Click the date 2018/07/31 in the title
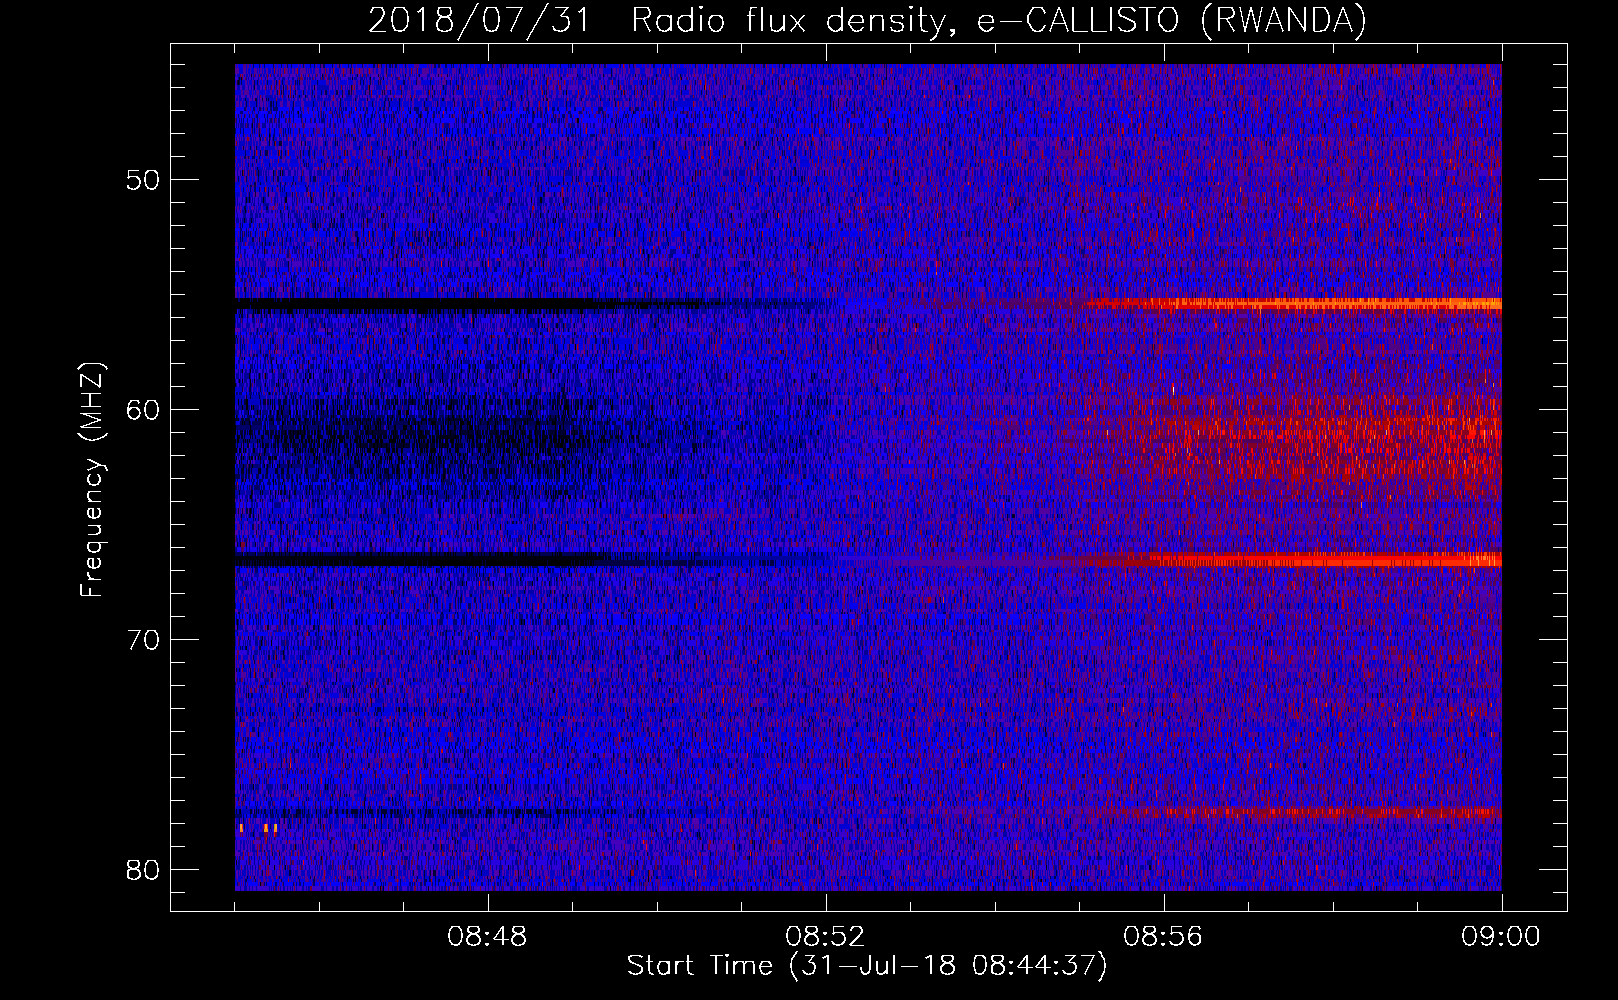 click(479, 20)
